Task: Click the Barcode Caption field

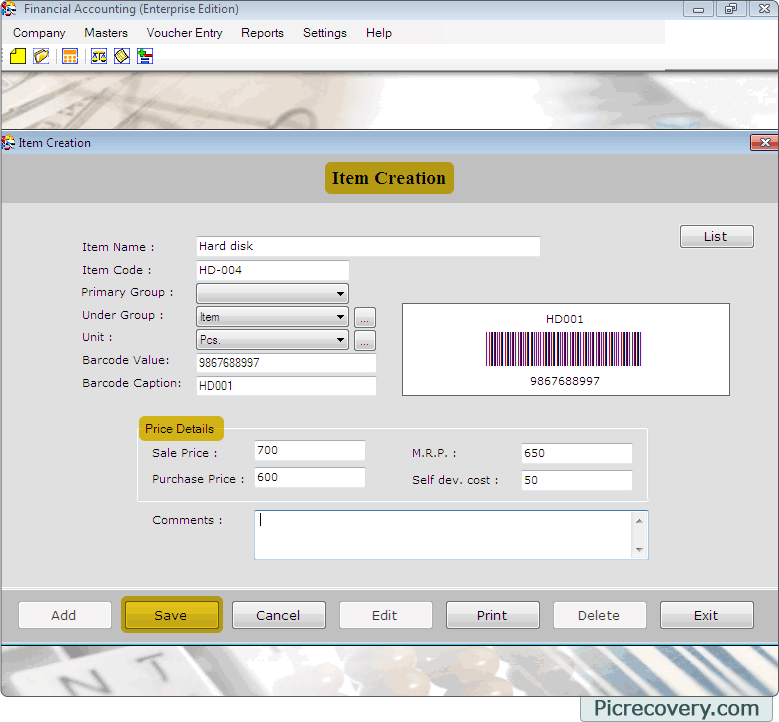Action: tap(286, 386)
